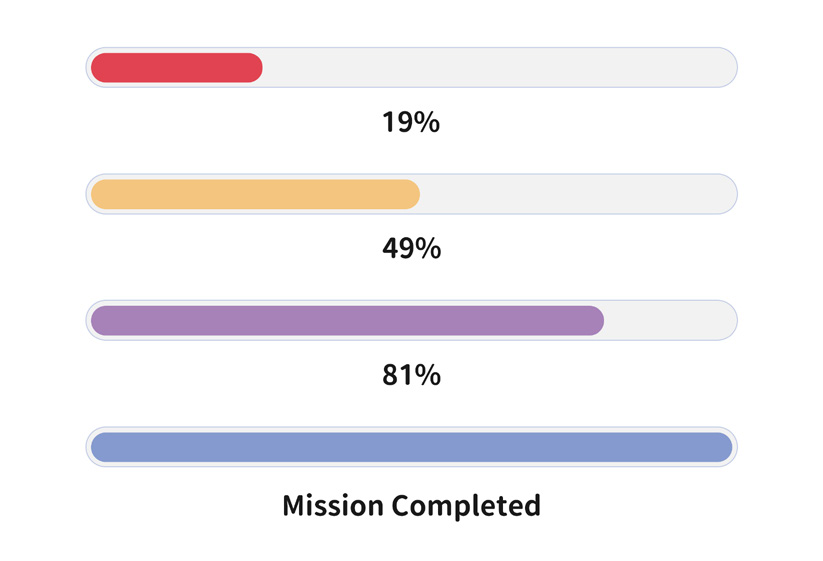Screen dimensions: 823x561
Task: Click the left starting end of the red fill
Action: pyautogui.click(x=99, y=68)
